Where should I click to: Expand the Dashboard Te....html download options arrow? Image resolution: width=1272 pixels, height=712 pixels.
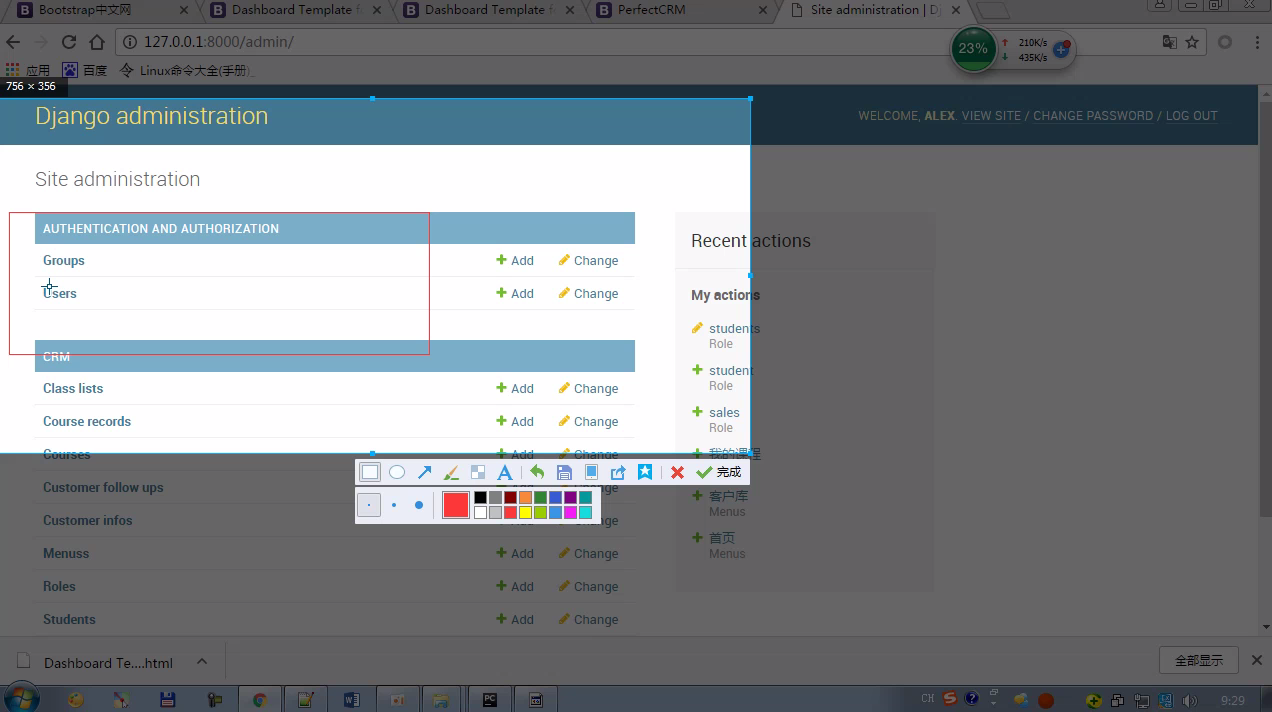click(202, 662)
